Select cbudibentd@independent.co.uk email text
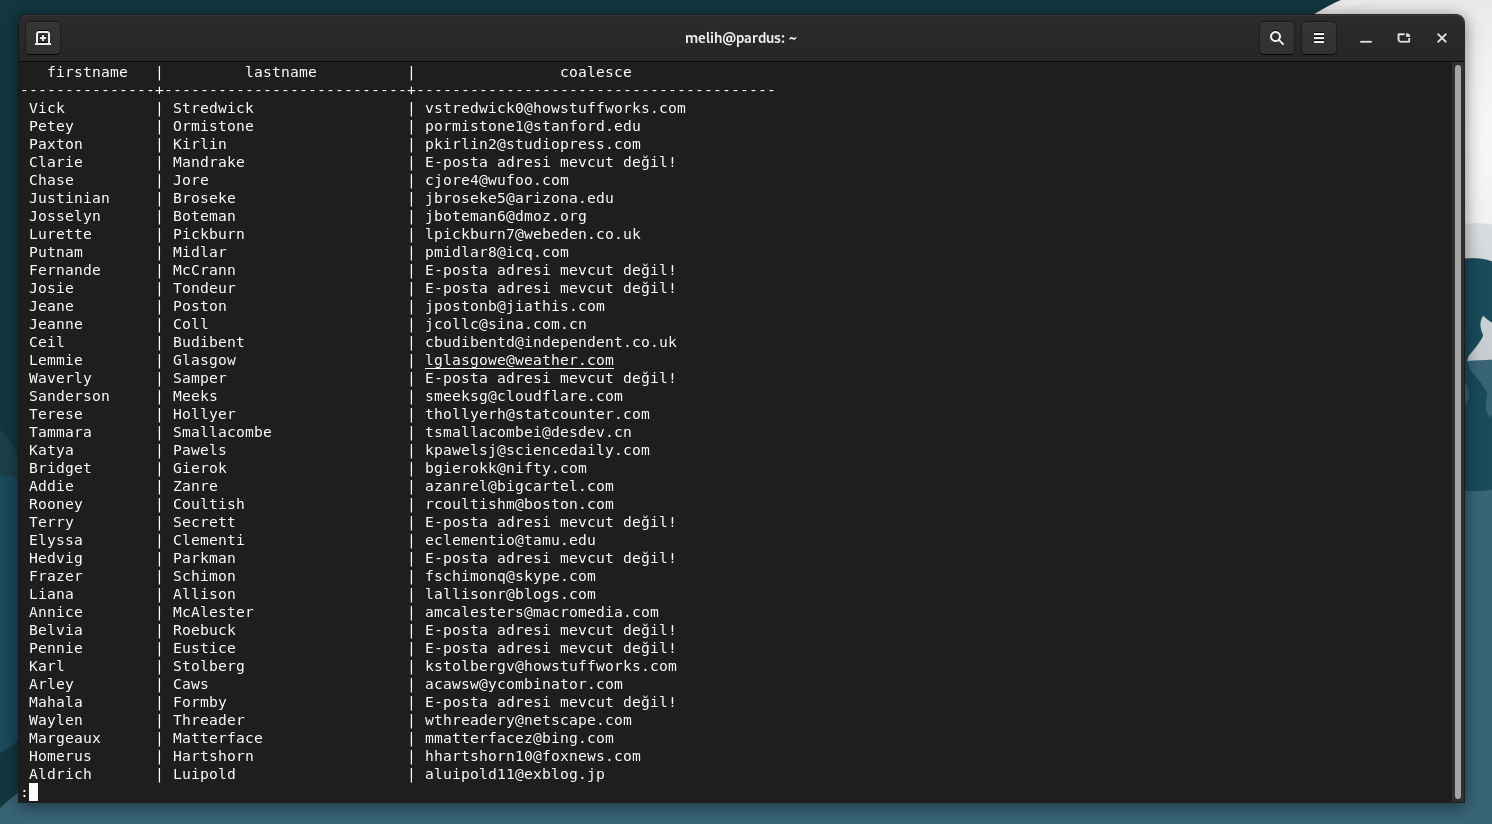Screen dimensions: 1492x824 point(551,342)
